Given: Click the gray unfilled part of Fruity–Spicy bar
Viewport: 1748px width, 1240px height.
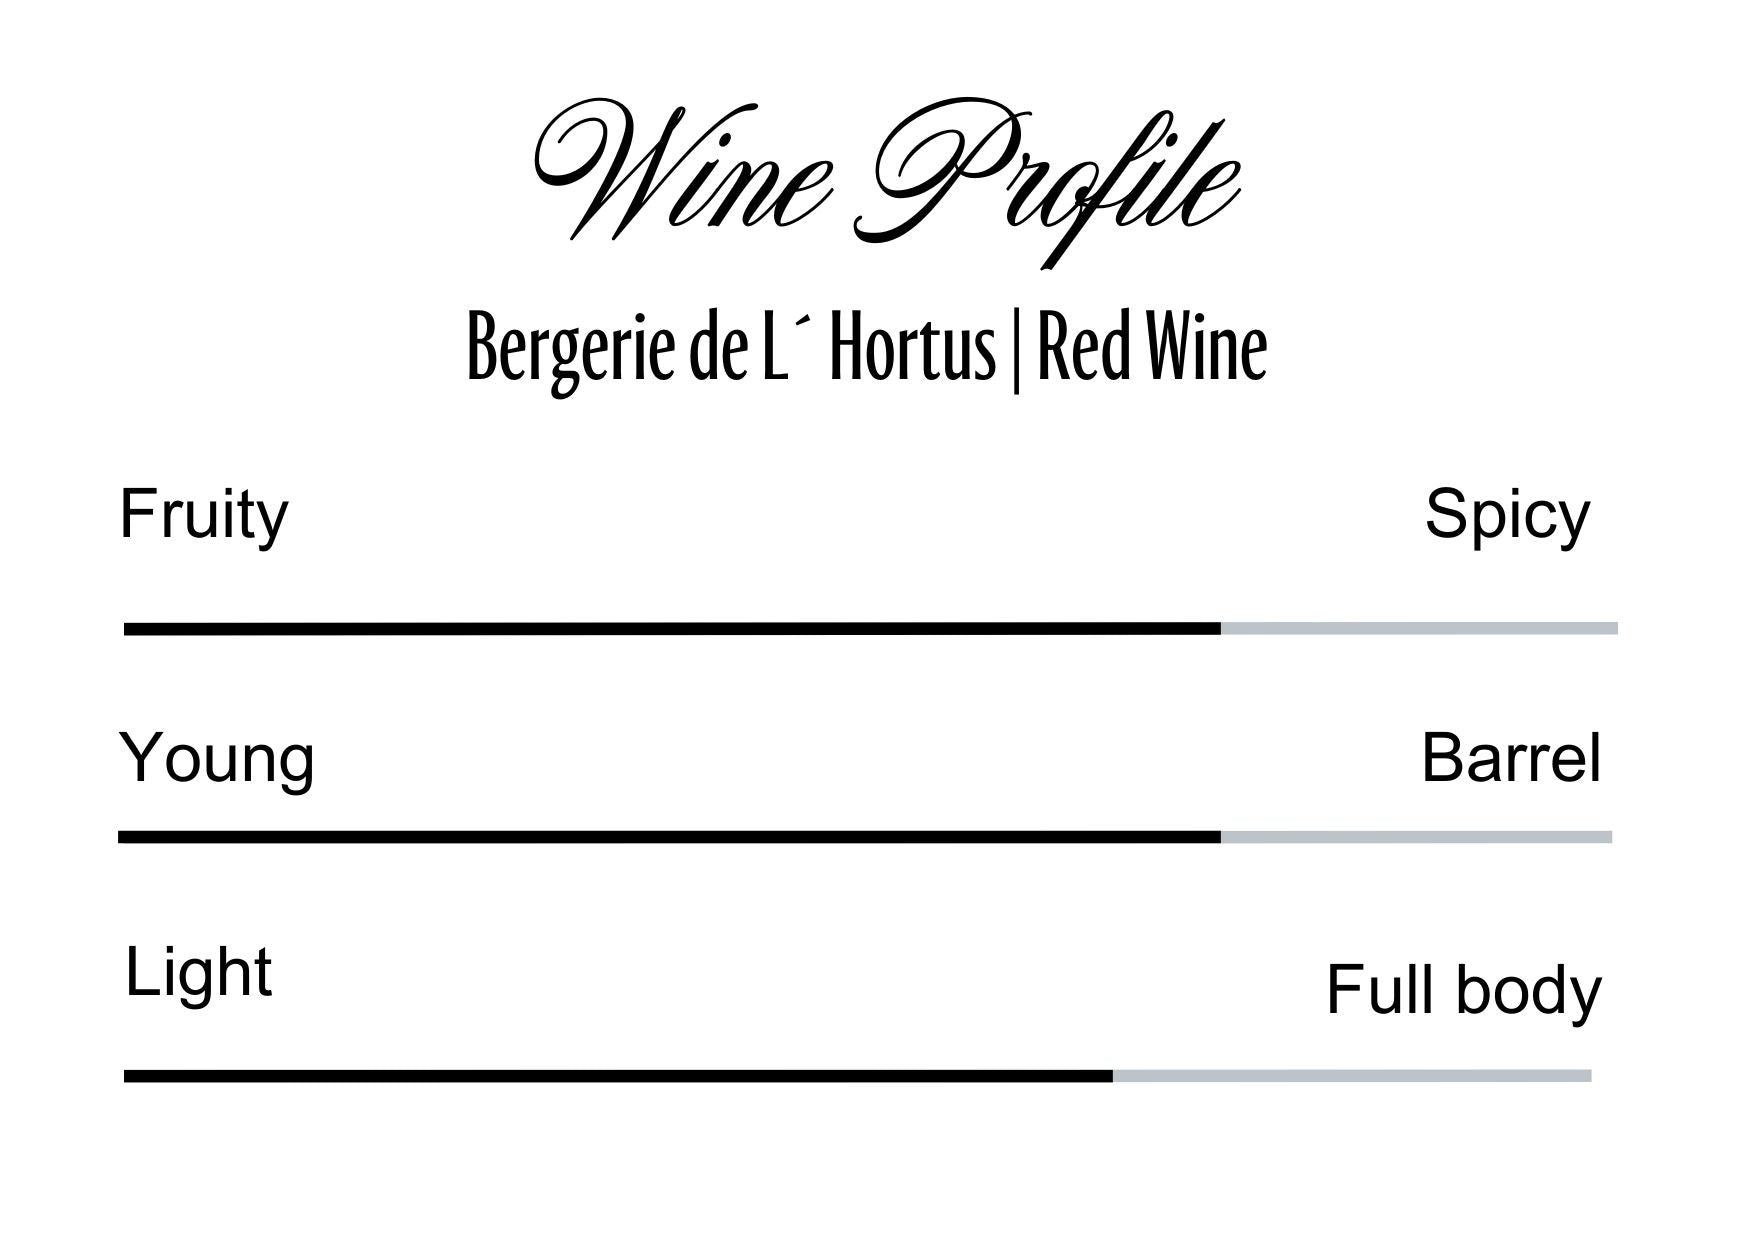Looking at the screenshot, I should point(1418,629).
